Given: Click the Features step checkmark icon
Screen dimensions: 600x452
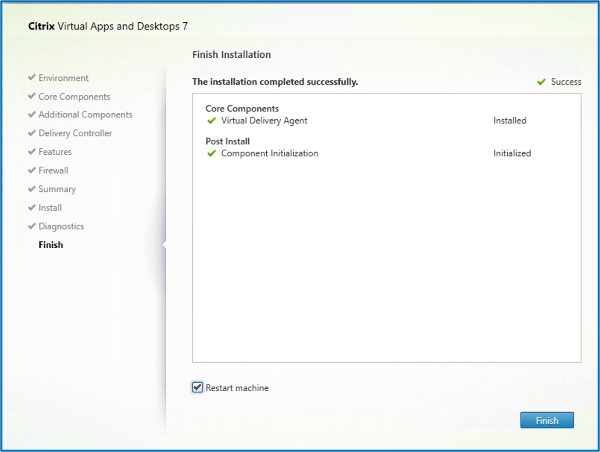Looking at the screenshot, I should (x=32, y=152).
